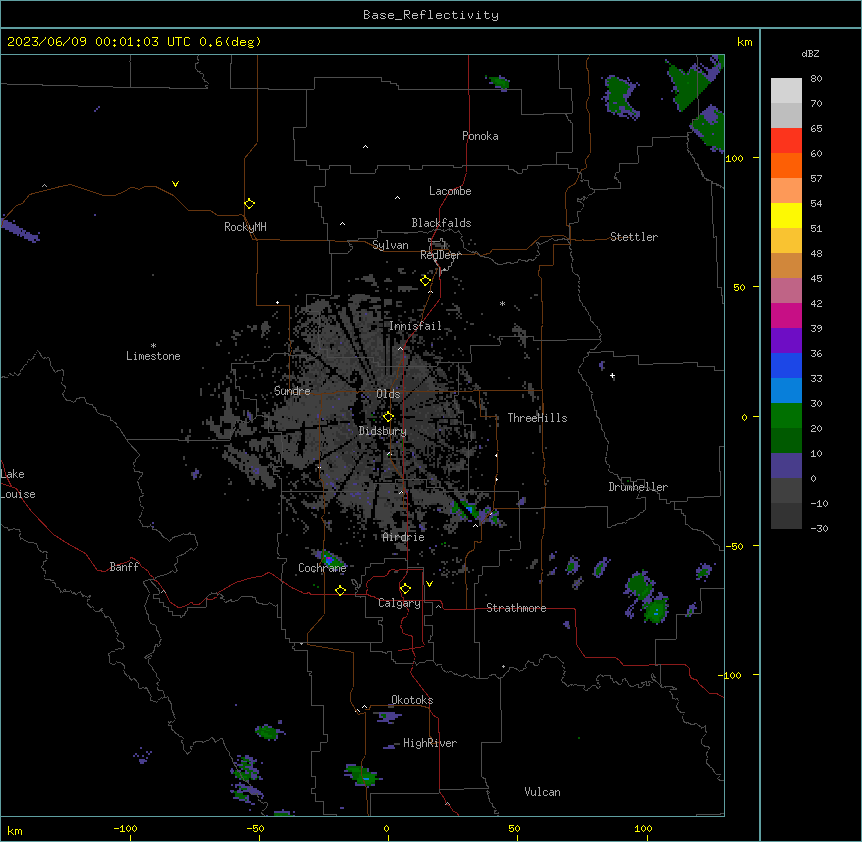862x842 pixels.
Task: Click the yellow V marker east of Calgary
Action: [429, 584]
